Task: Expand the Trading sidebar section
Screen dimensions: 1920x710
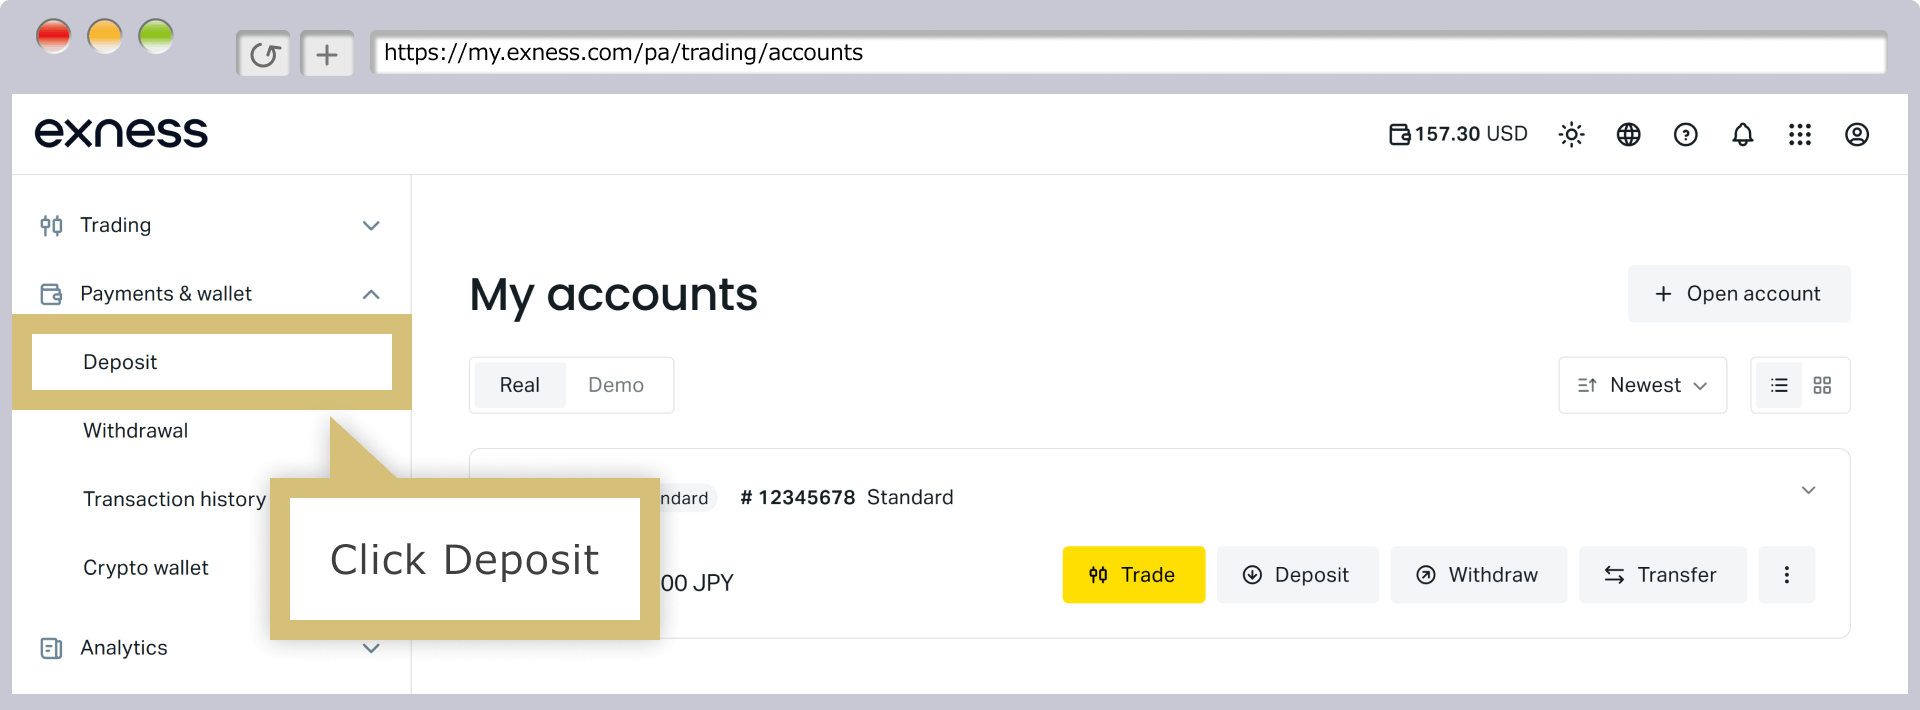Action: click(371, 225)
